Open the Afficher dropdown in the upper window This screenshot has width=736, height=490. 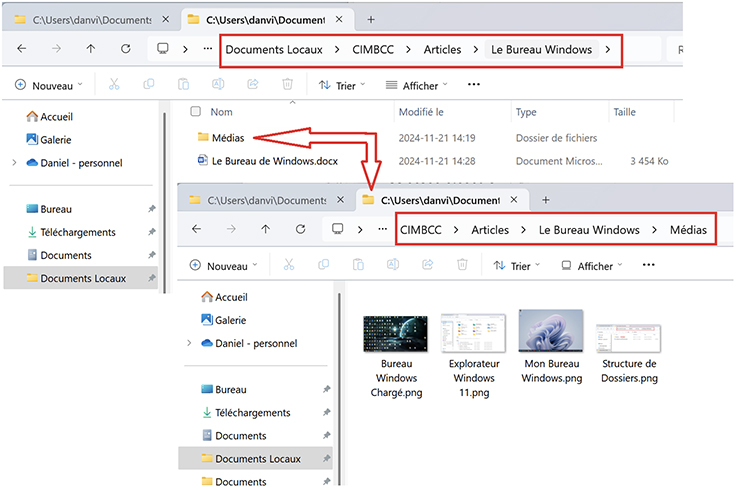click(417, 86)
